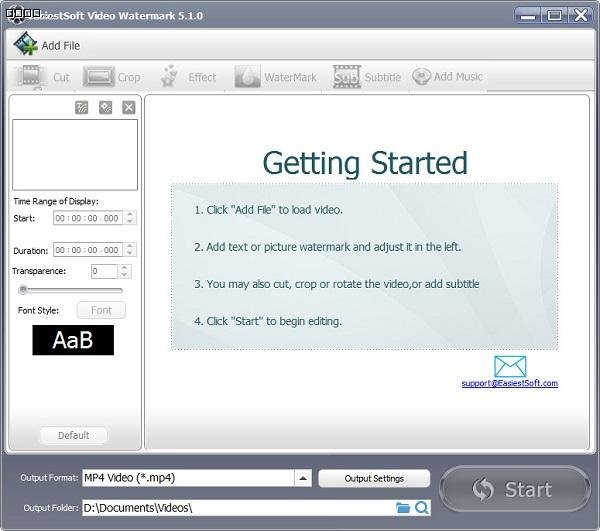Screen dimensions: 600x531
Task: Click the add picture watermark icon
Action: [106, 108]
